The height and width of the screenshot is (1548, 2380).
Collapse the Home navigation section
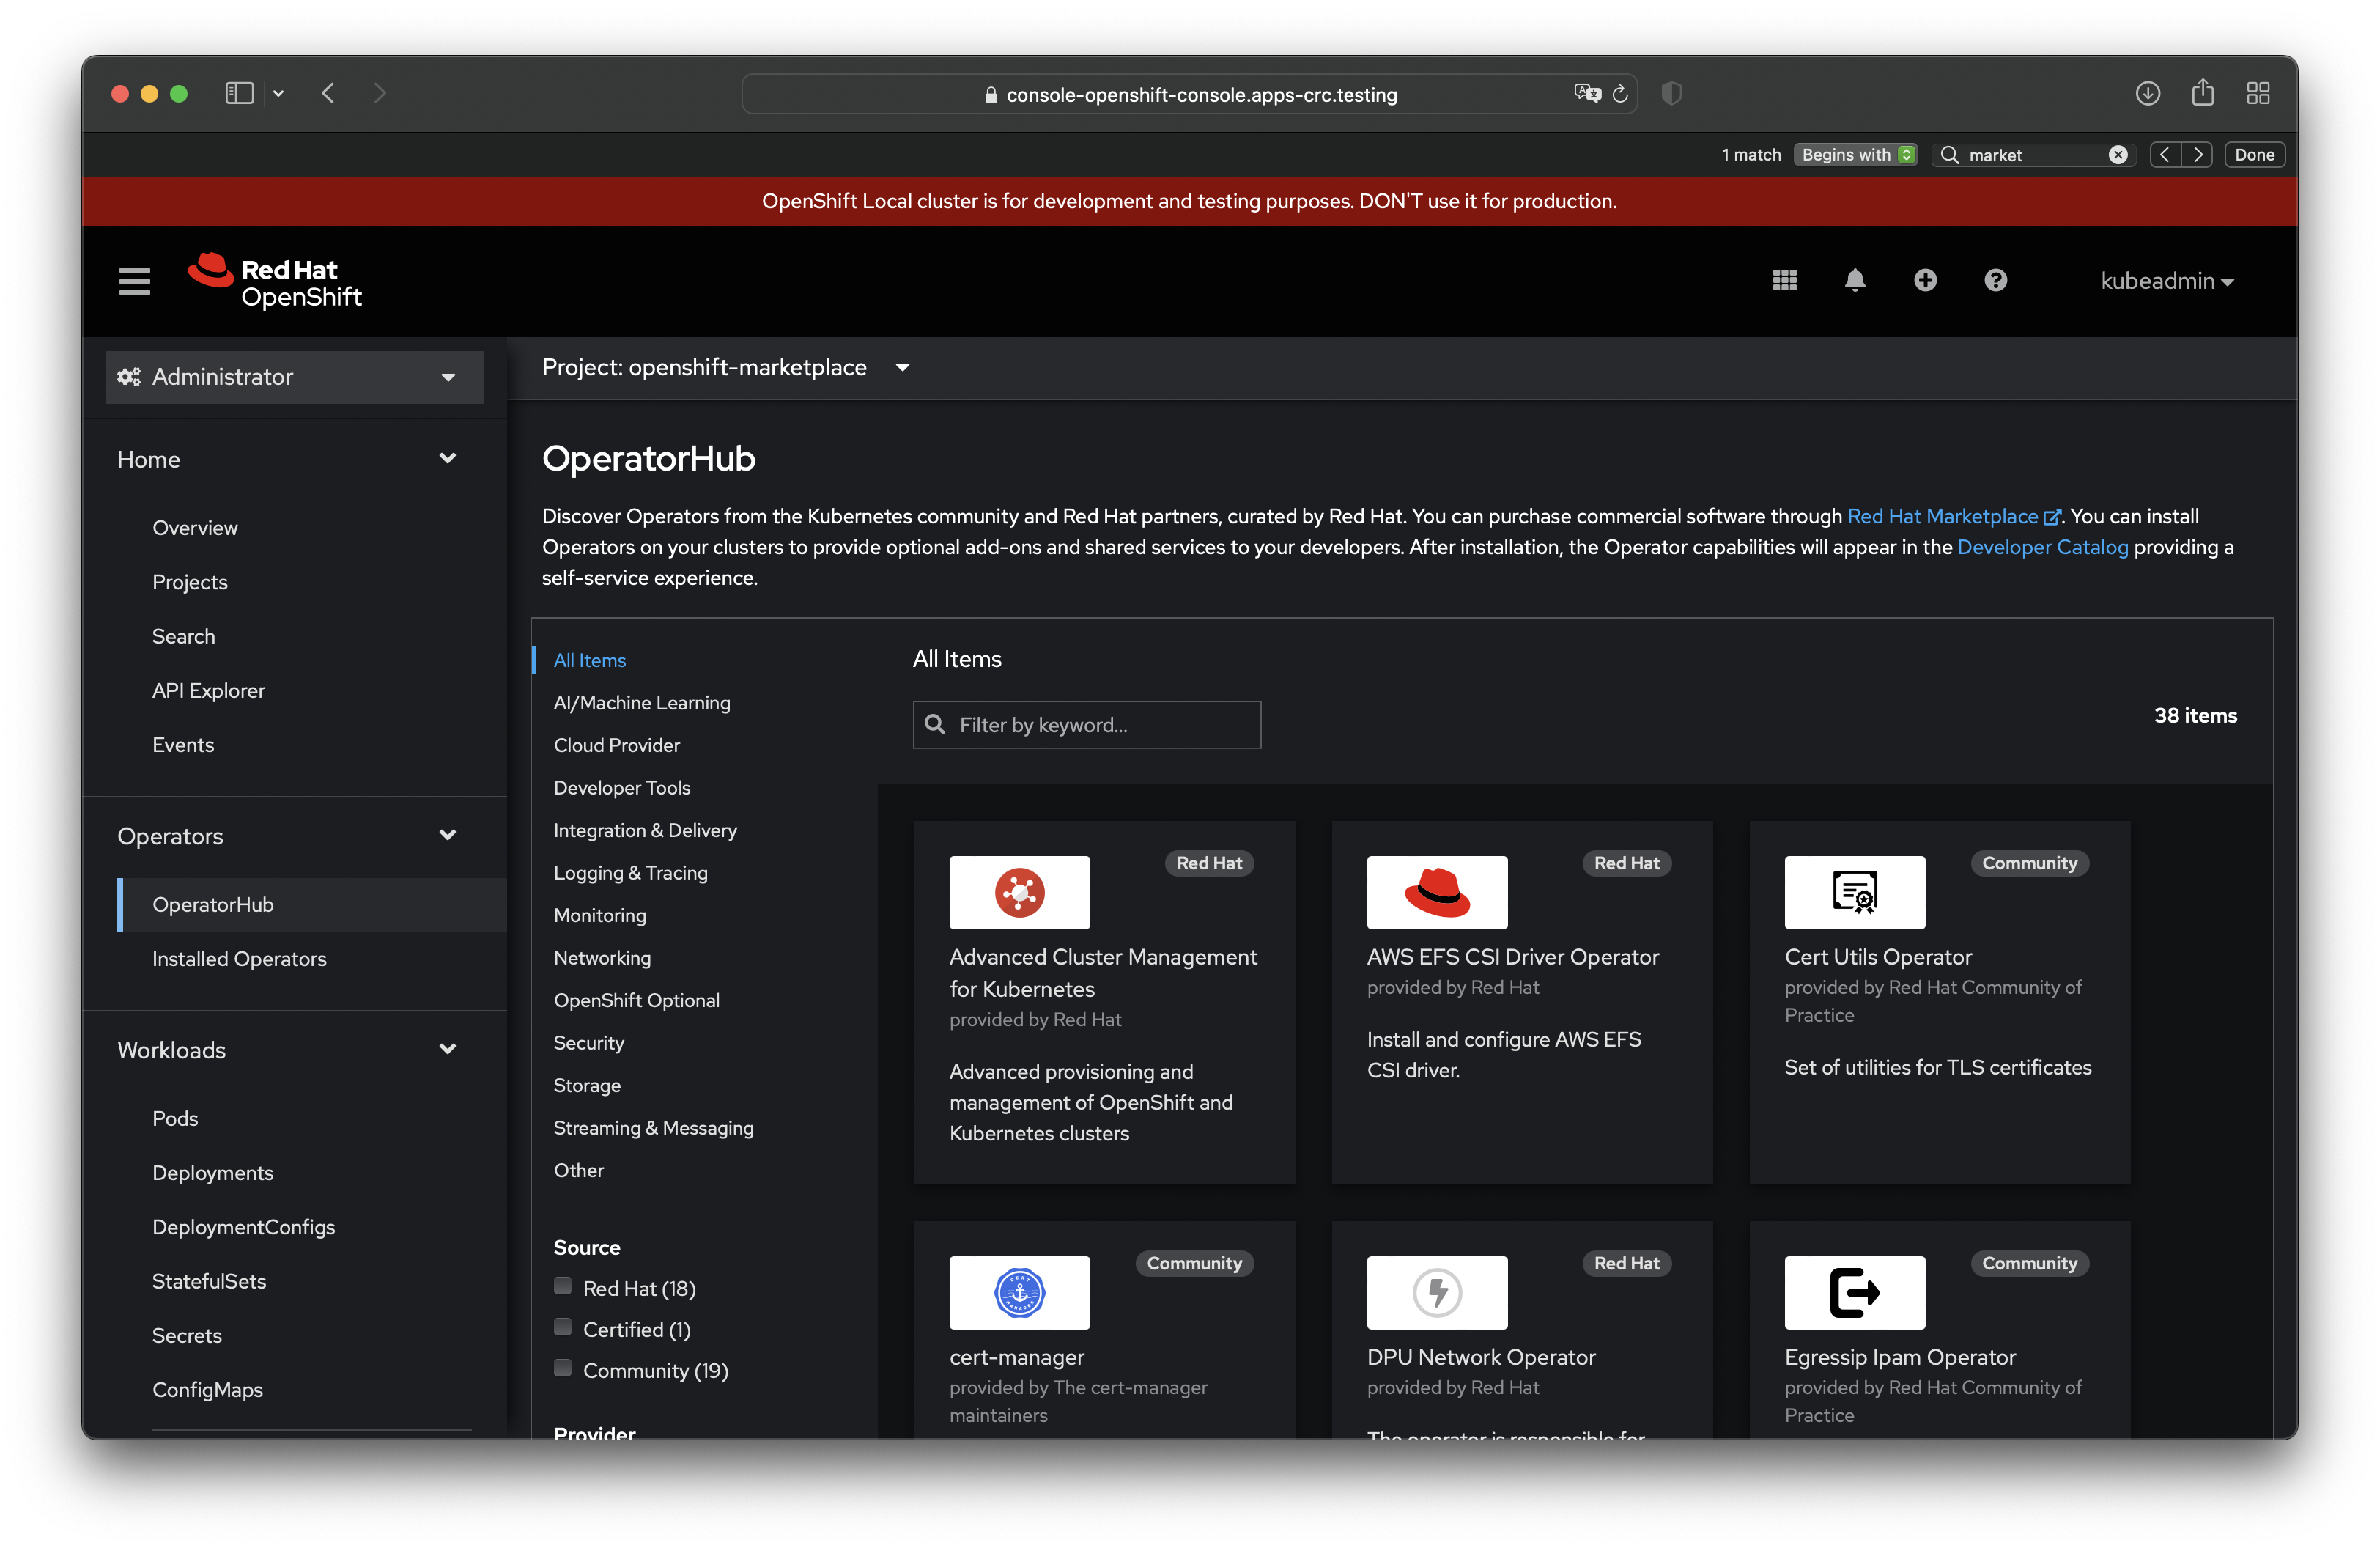[x=287, y=459]
